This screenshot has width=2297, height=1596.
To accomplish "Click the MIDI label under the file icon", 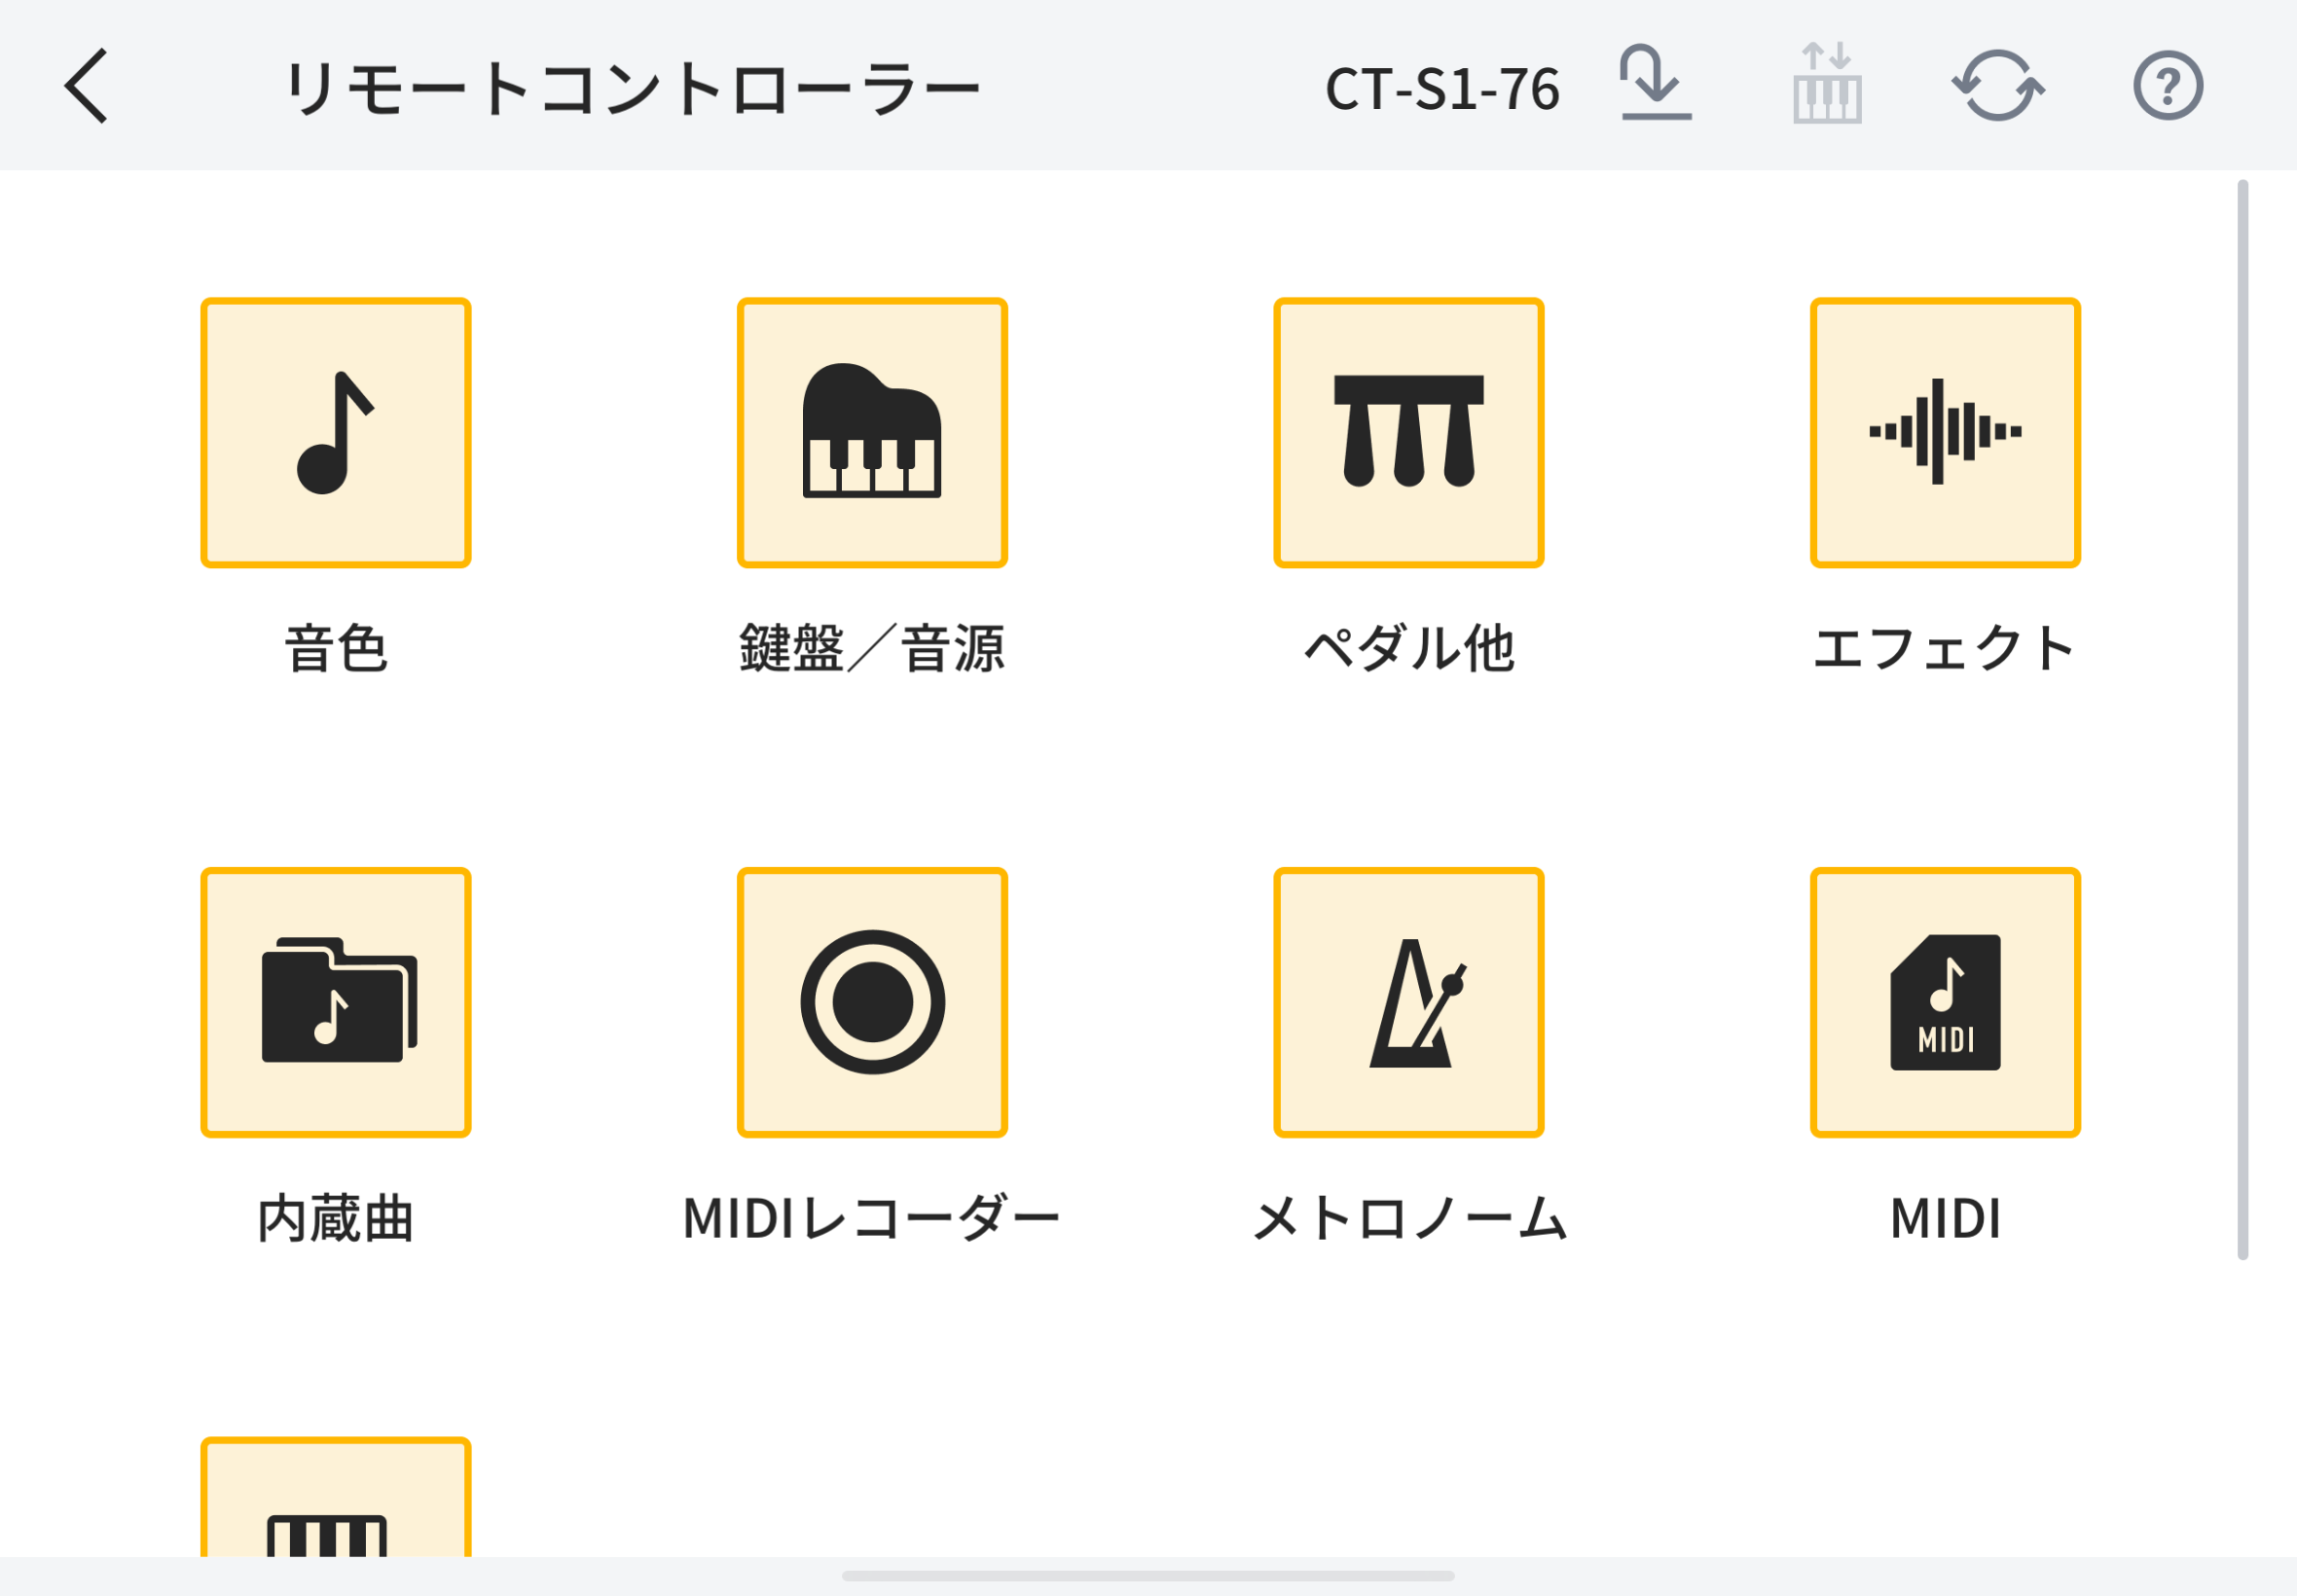I will (1945, 1218).
